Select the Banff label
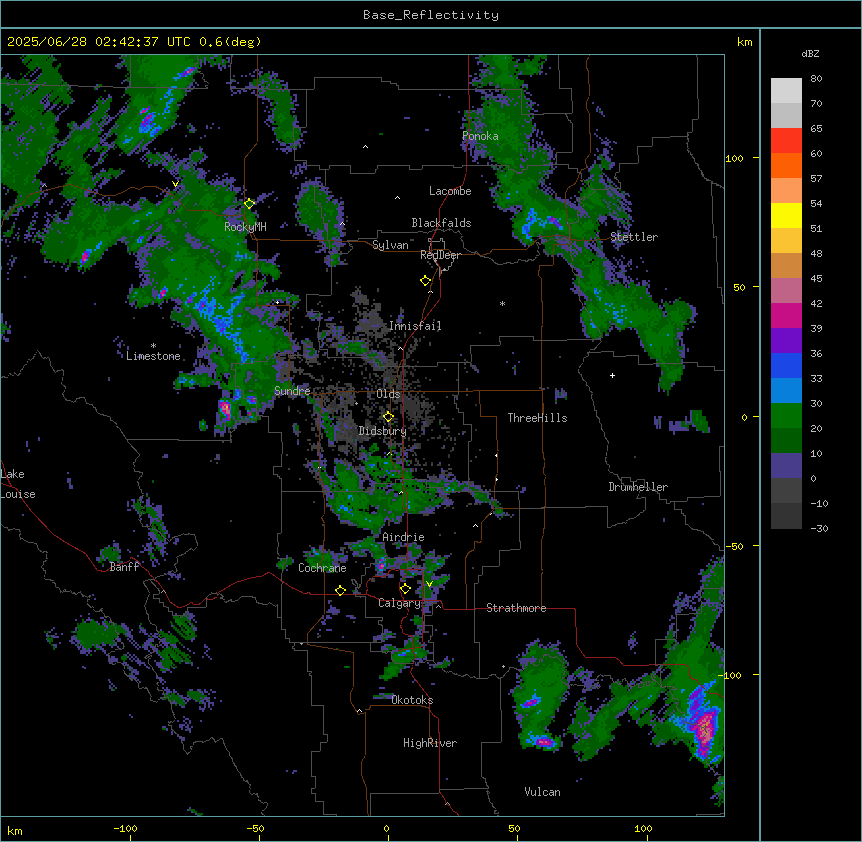862x842 pixels. (124, 567)
